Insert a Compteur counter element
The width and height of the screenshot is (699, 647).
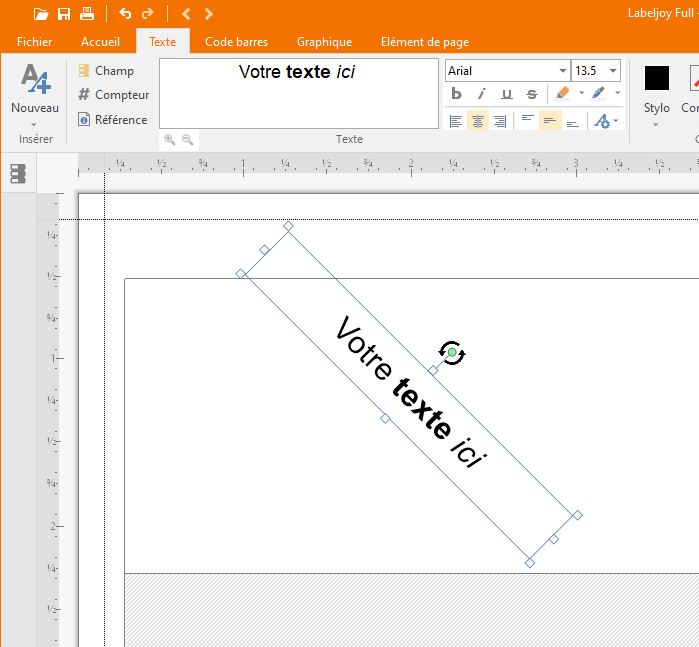click(x=113, y=95)
